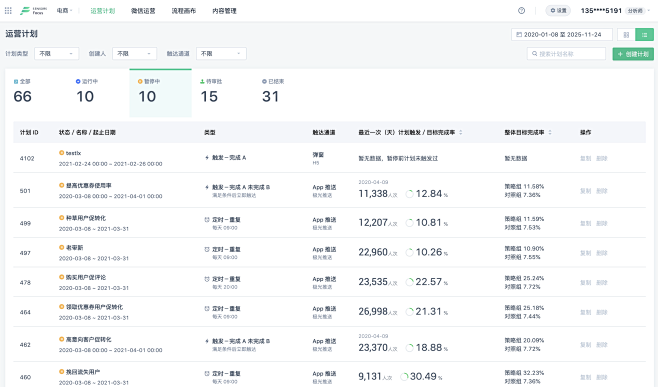Expand account menu next to 135****5191
The width and height of the screenshot is (658, 387).
click(x=649, y=11)
